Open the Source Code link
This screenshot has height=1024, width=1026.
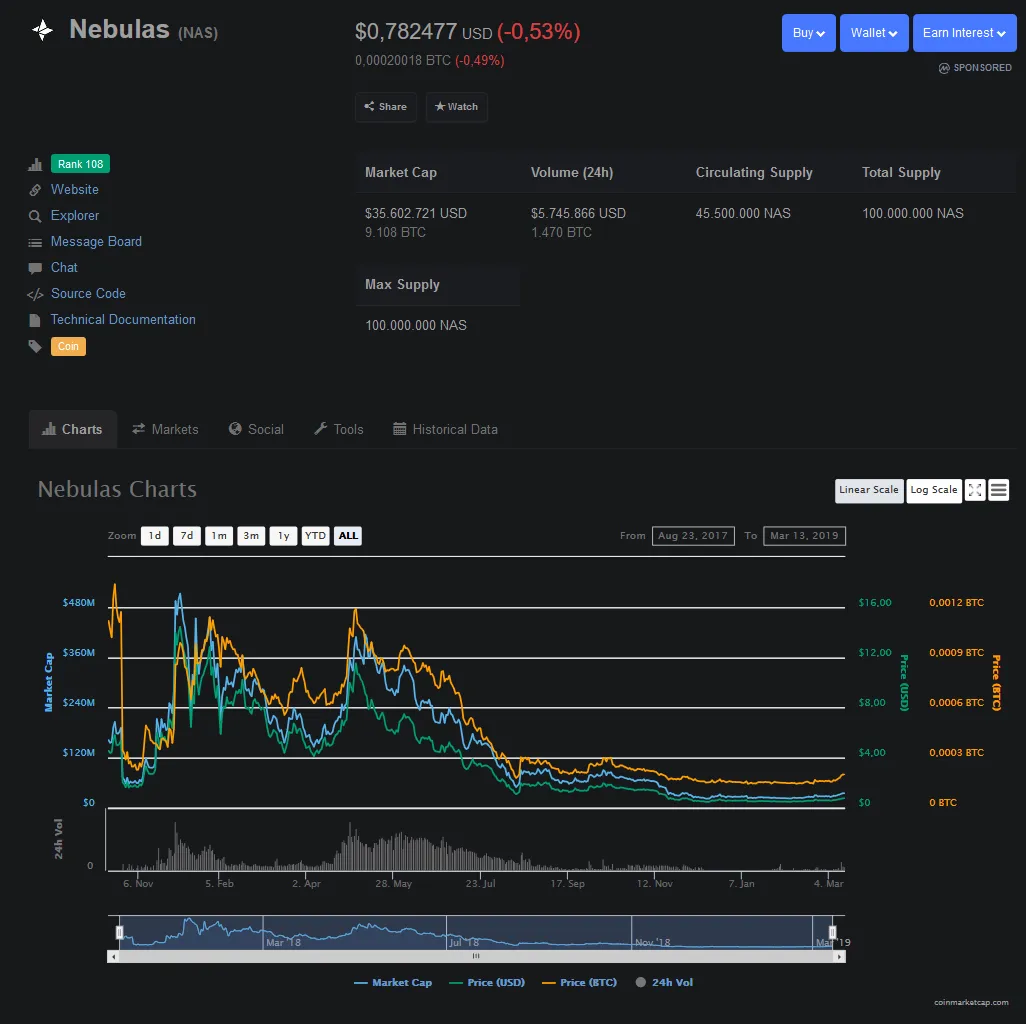coord(88,294)
